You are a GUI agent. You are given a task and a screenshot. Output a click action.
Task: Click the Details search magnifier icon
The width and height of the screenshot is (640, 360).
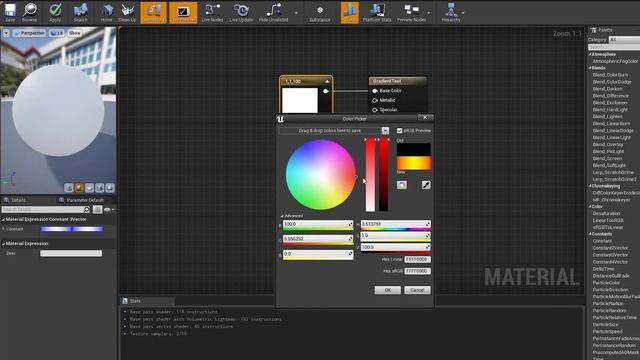(x=87, y=209)
